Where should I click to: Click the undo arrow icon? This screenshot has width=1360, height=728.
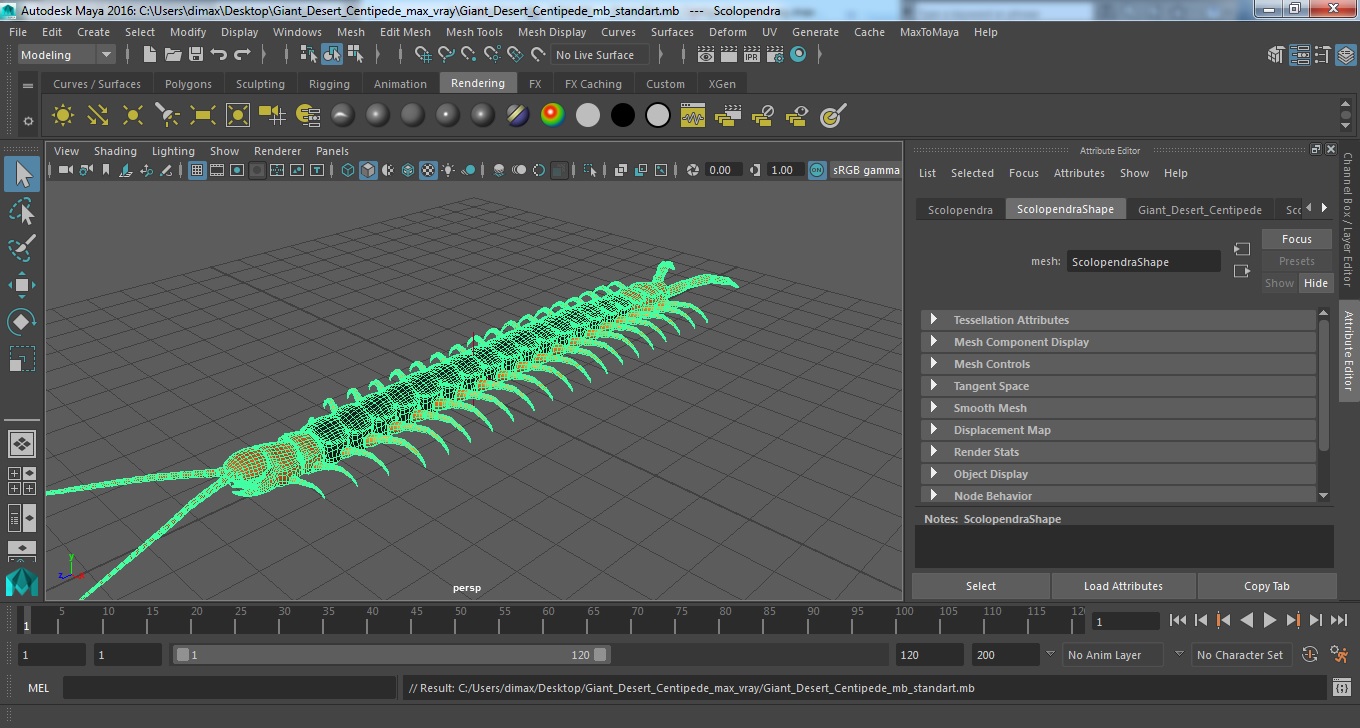(x=219, y=55)
